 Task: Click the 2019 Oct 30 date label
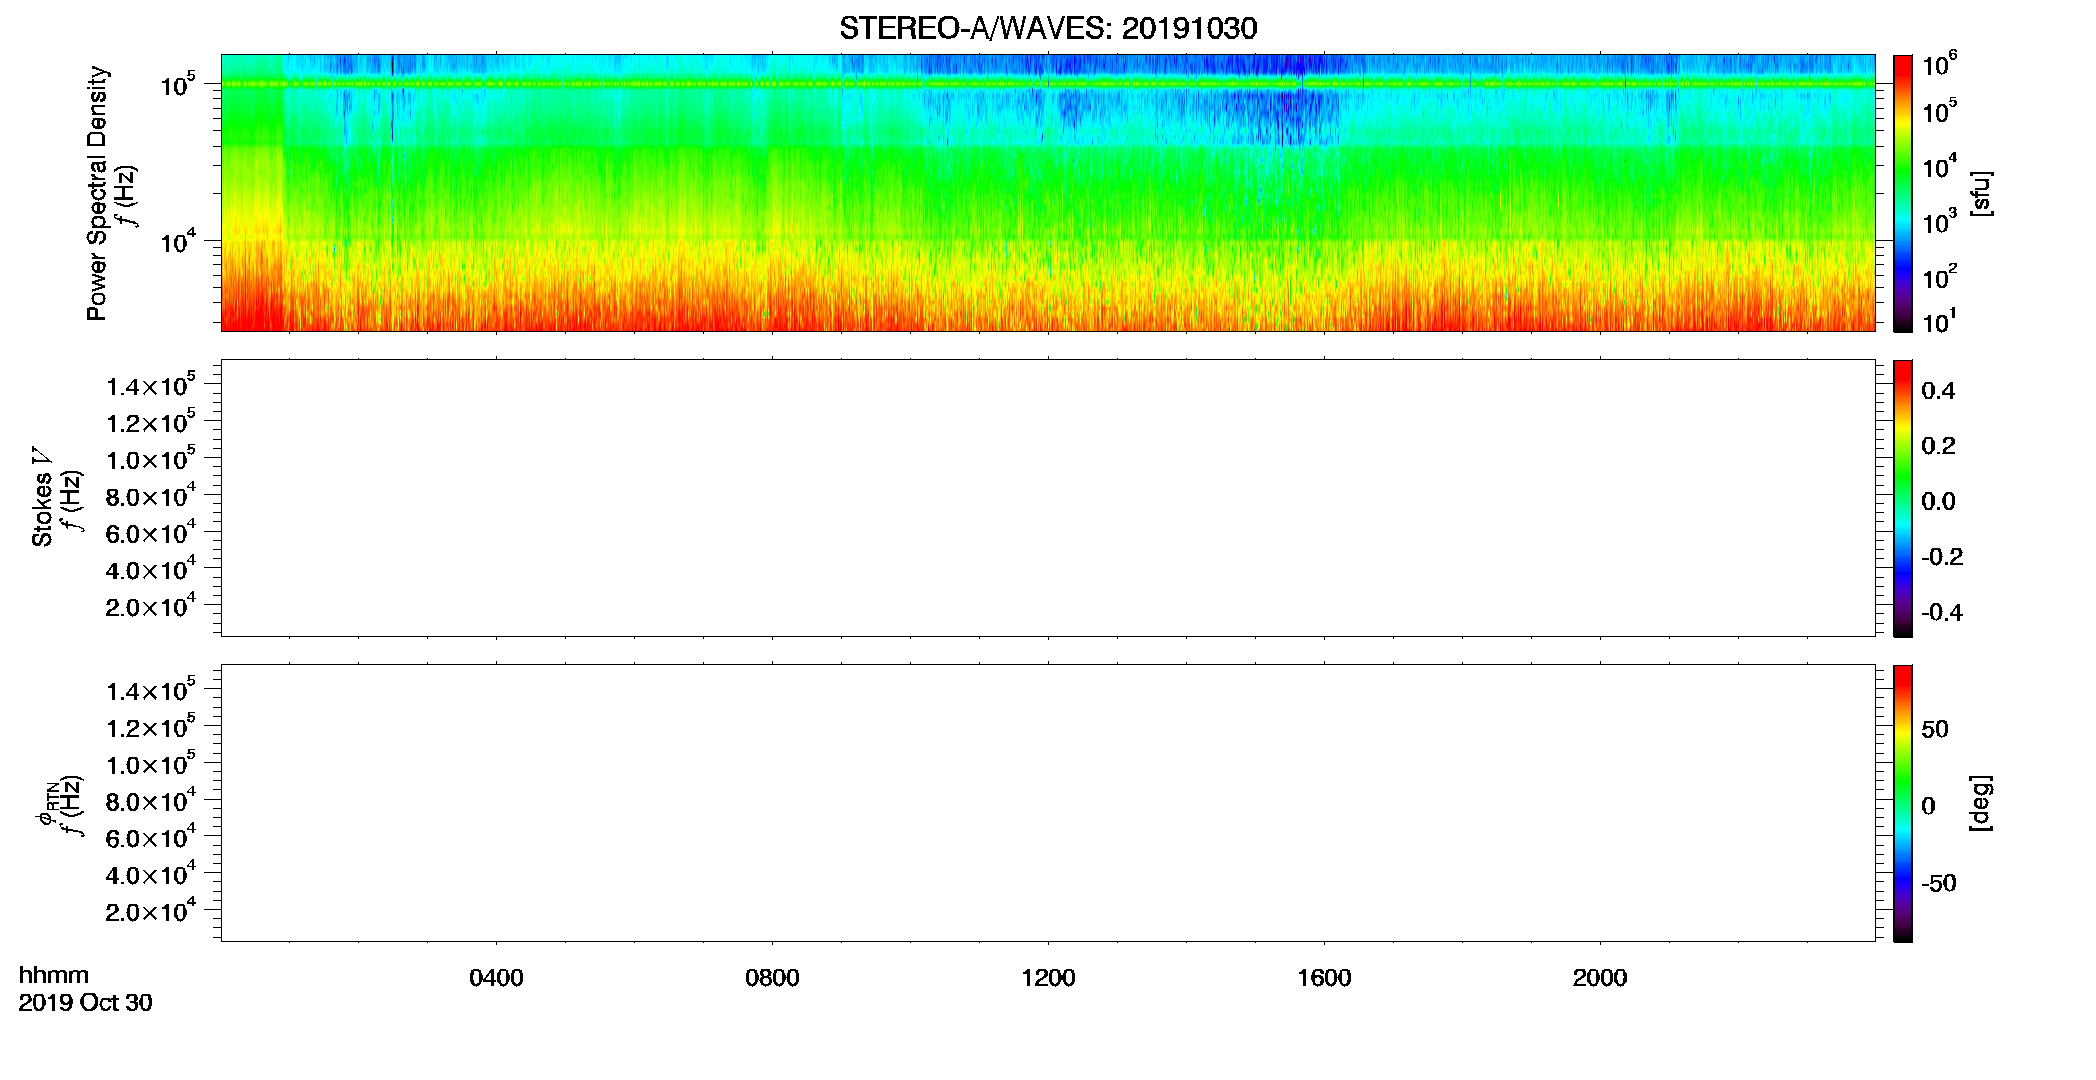[x=86, y=1003]
